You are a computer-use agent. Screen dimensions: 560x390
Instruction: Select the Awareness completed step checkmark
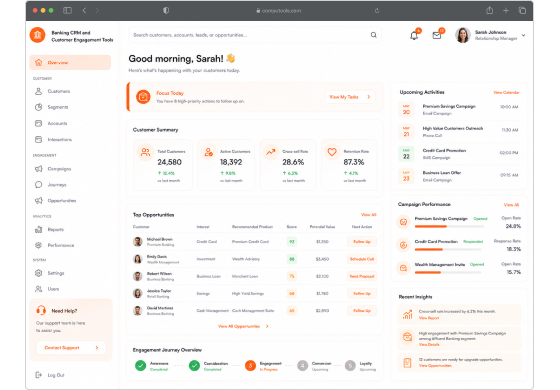pos(140,365)
